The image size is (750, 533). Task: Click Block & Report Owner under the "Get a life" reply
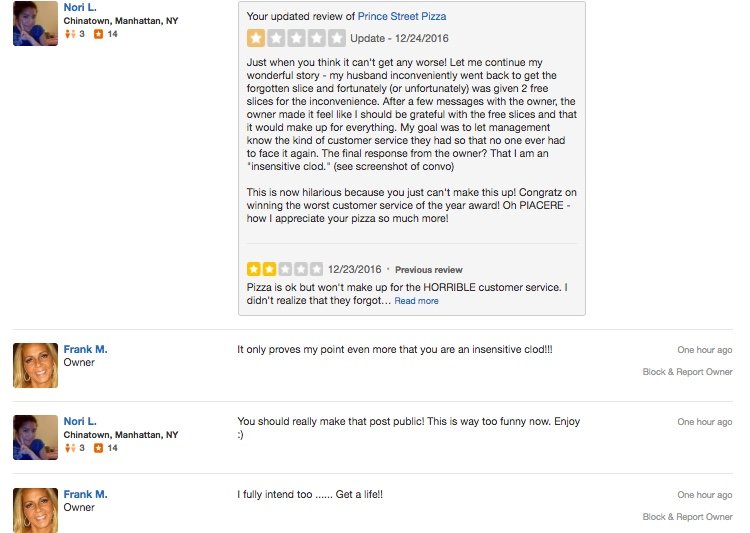pos(687,517)
